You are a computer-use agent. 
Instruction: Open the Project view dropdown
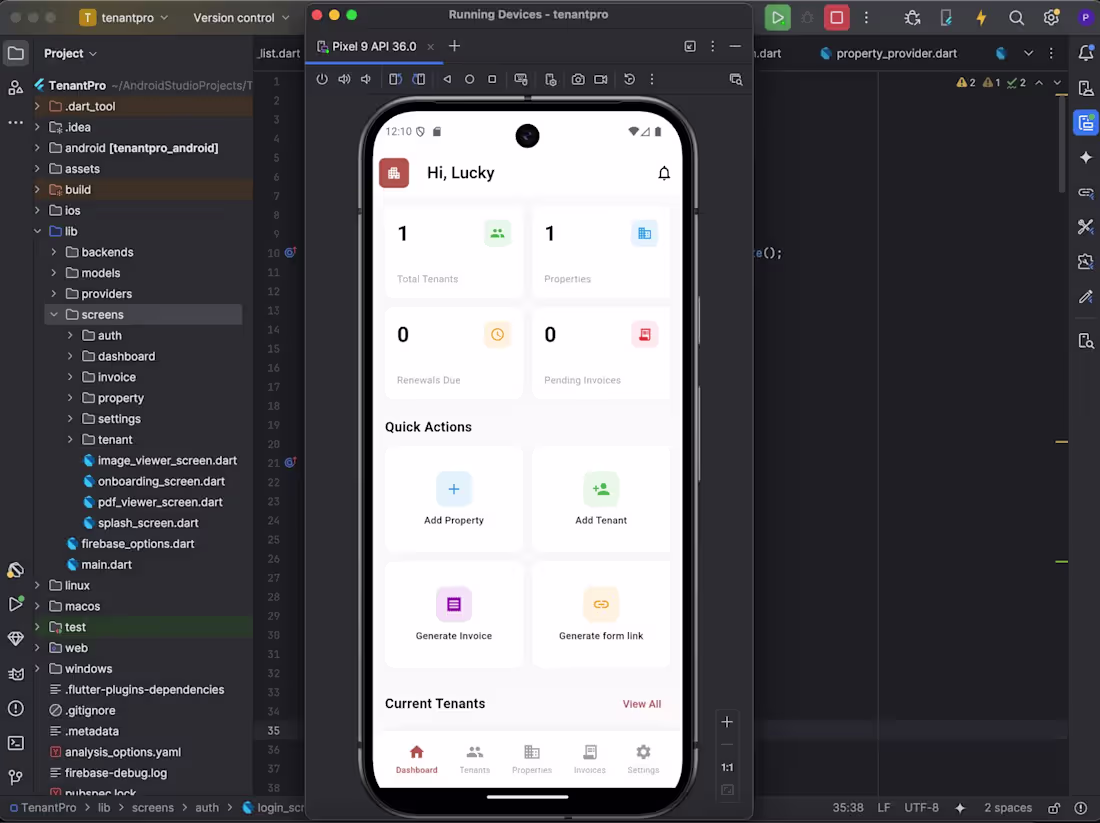(70, 53)
